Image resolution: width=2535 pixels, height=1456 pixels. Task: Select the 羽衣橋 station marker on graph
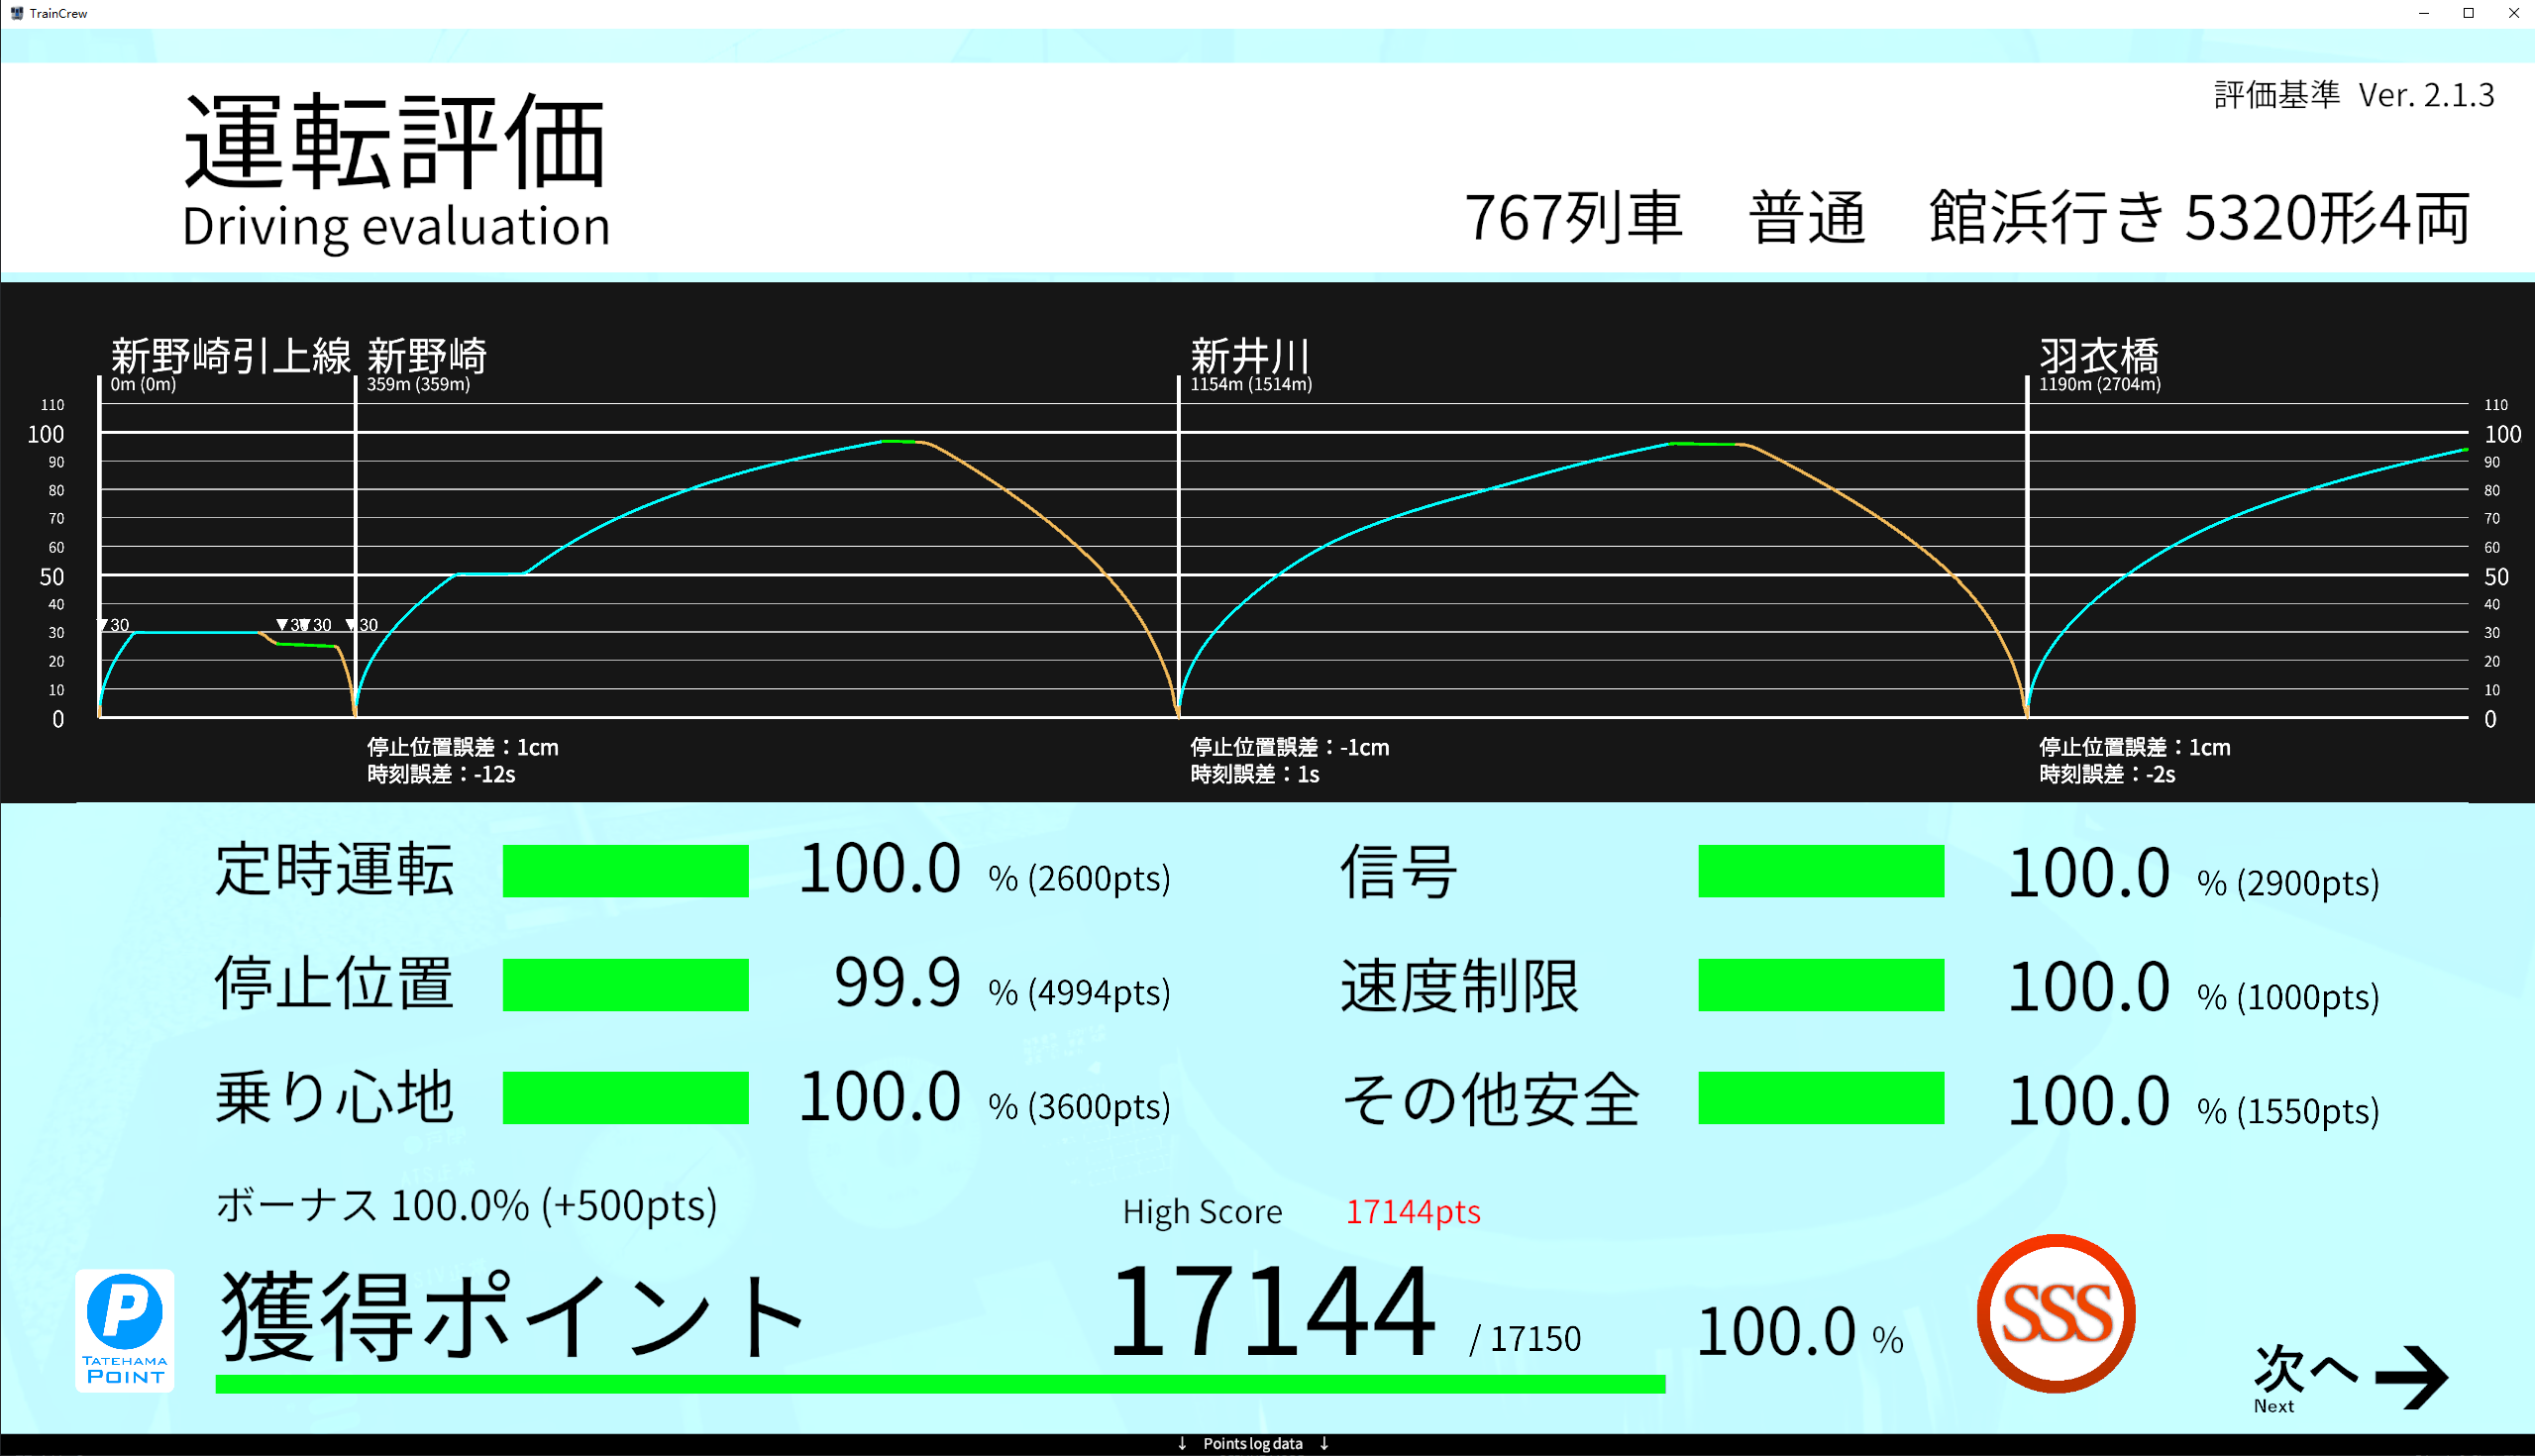point(2098,357)
